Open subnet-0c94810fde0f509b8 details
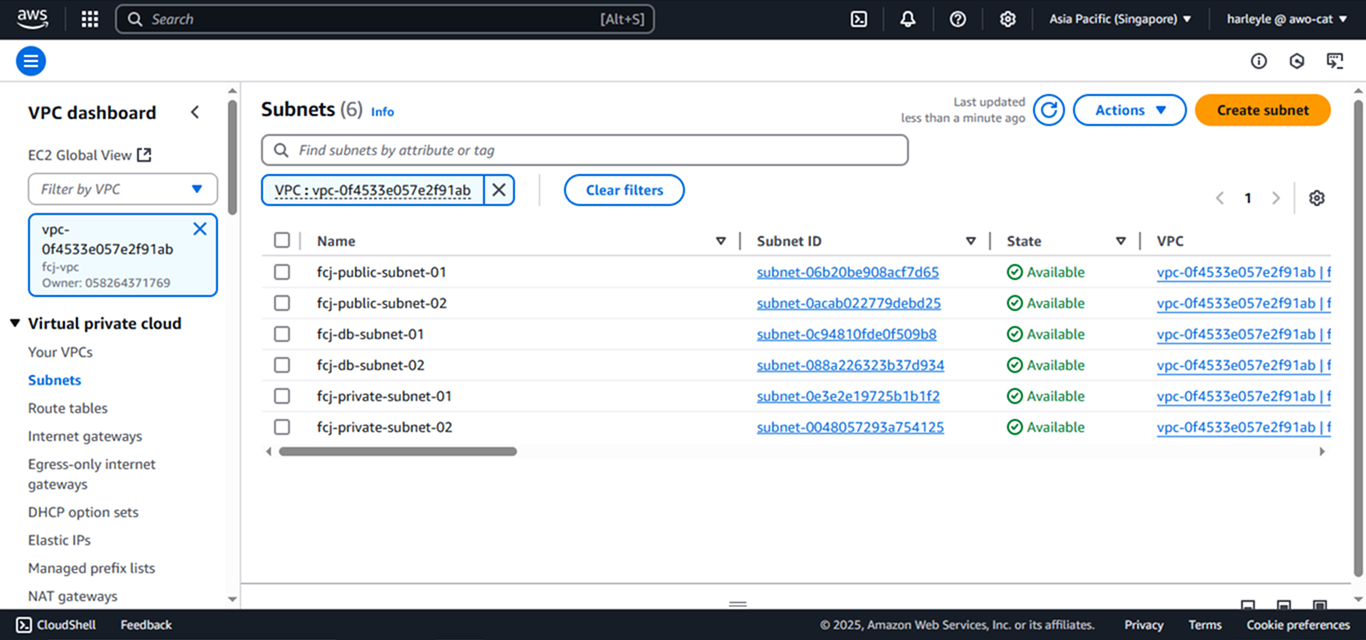Screen dimensions: 1366x640 [x=847, y=334]
